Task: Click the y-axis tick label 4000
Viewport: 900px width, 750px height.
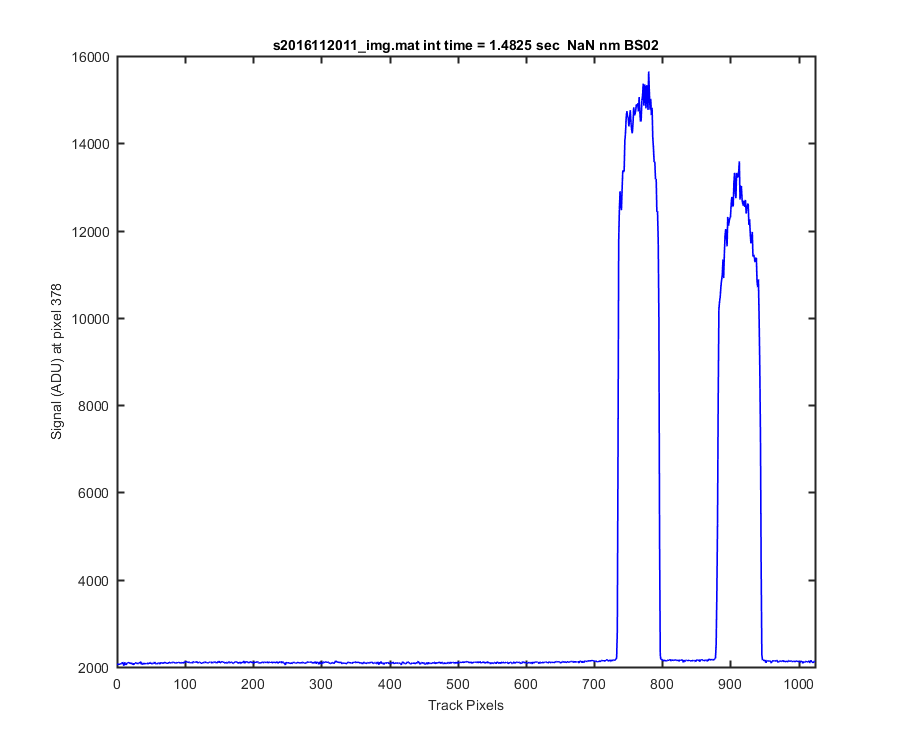Action: 94,581
